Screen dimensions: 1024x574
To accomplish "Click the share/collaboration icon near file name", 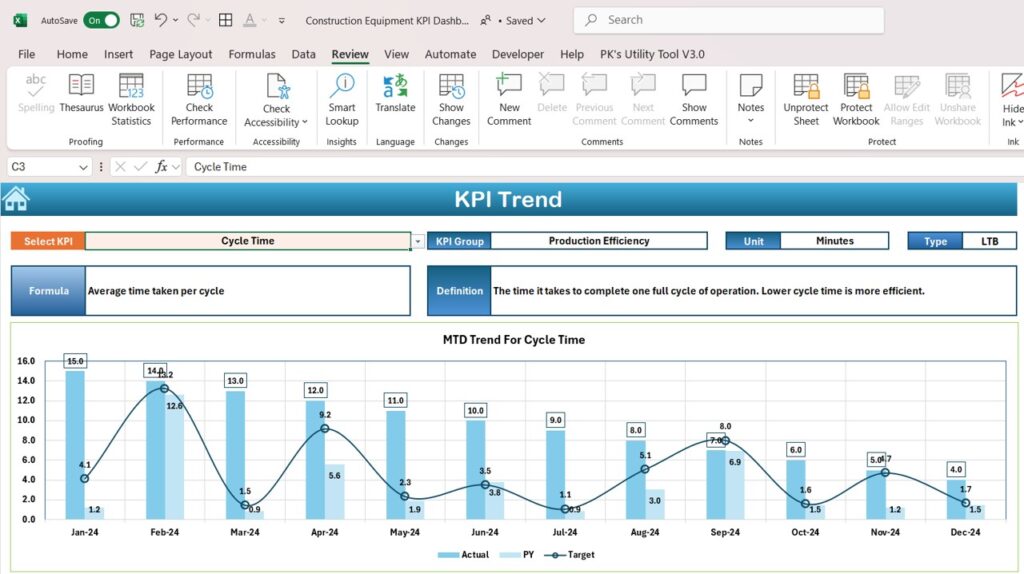I will coord(485,21).
